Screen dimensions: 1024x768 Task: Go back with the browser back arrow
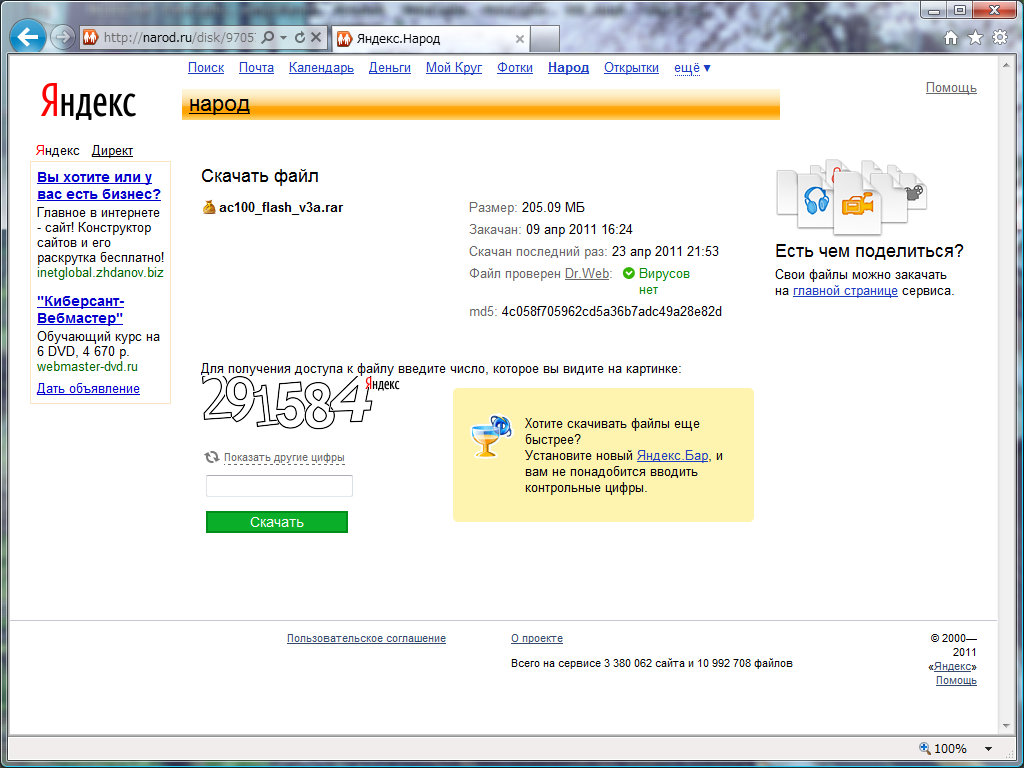click(x=27, y=37)
